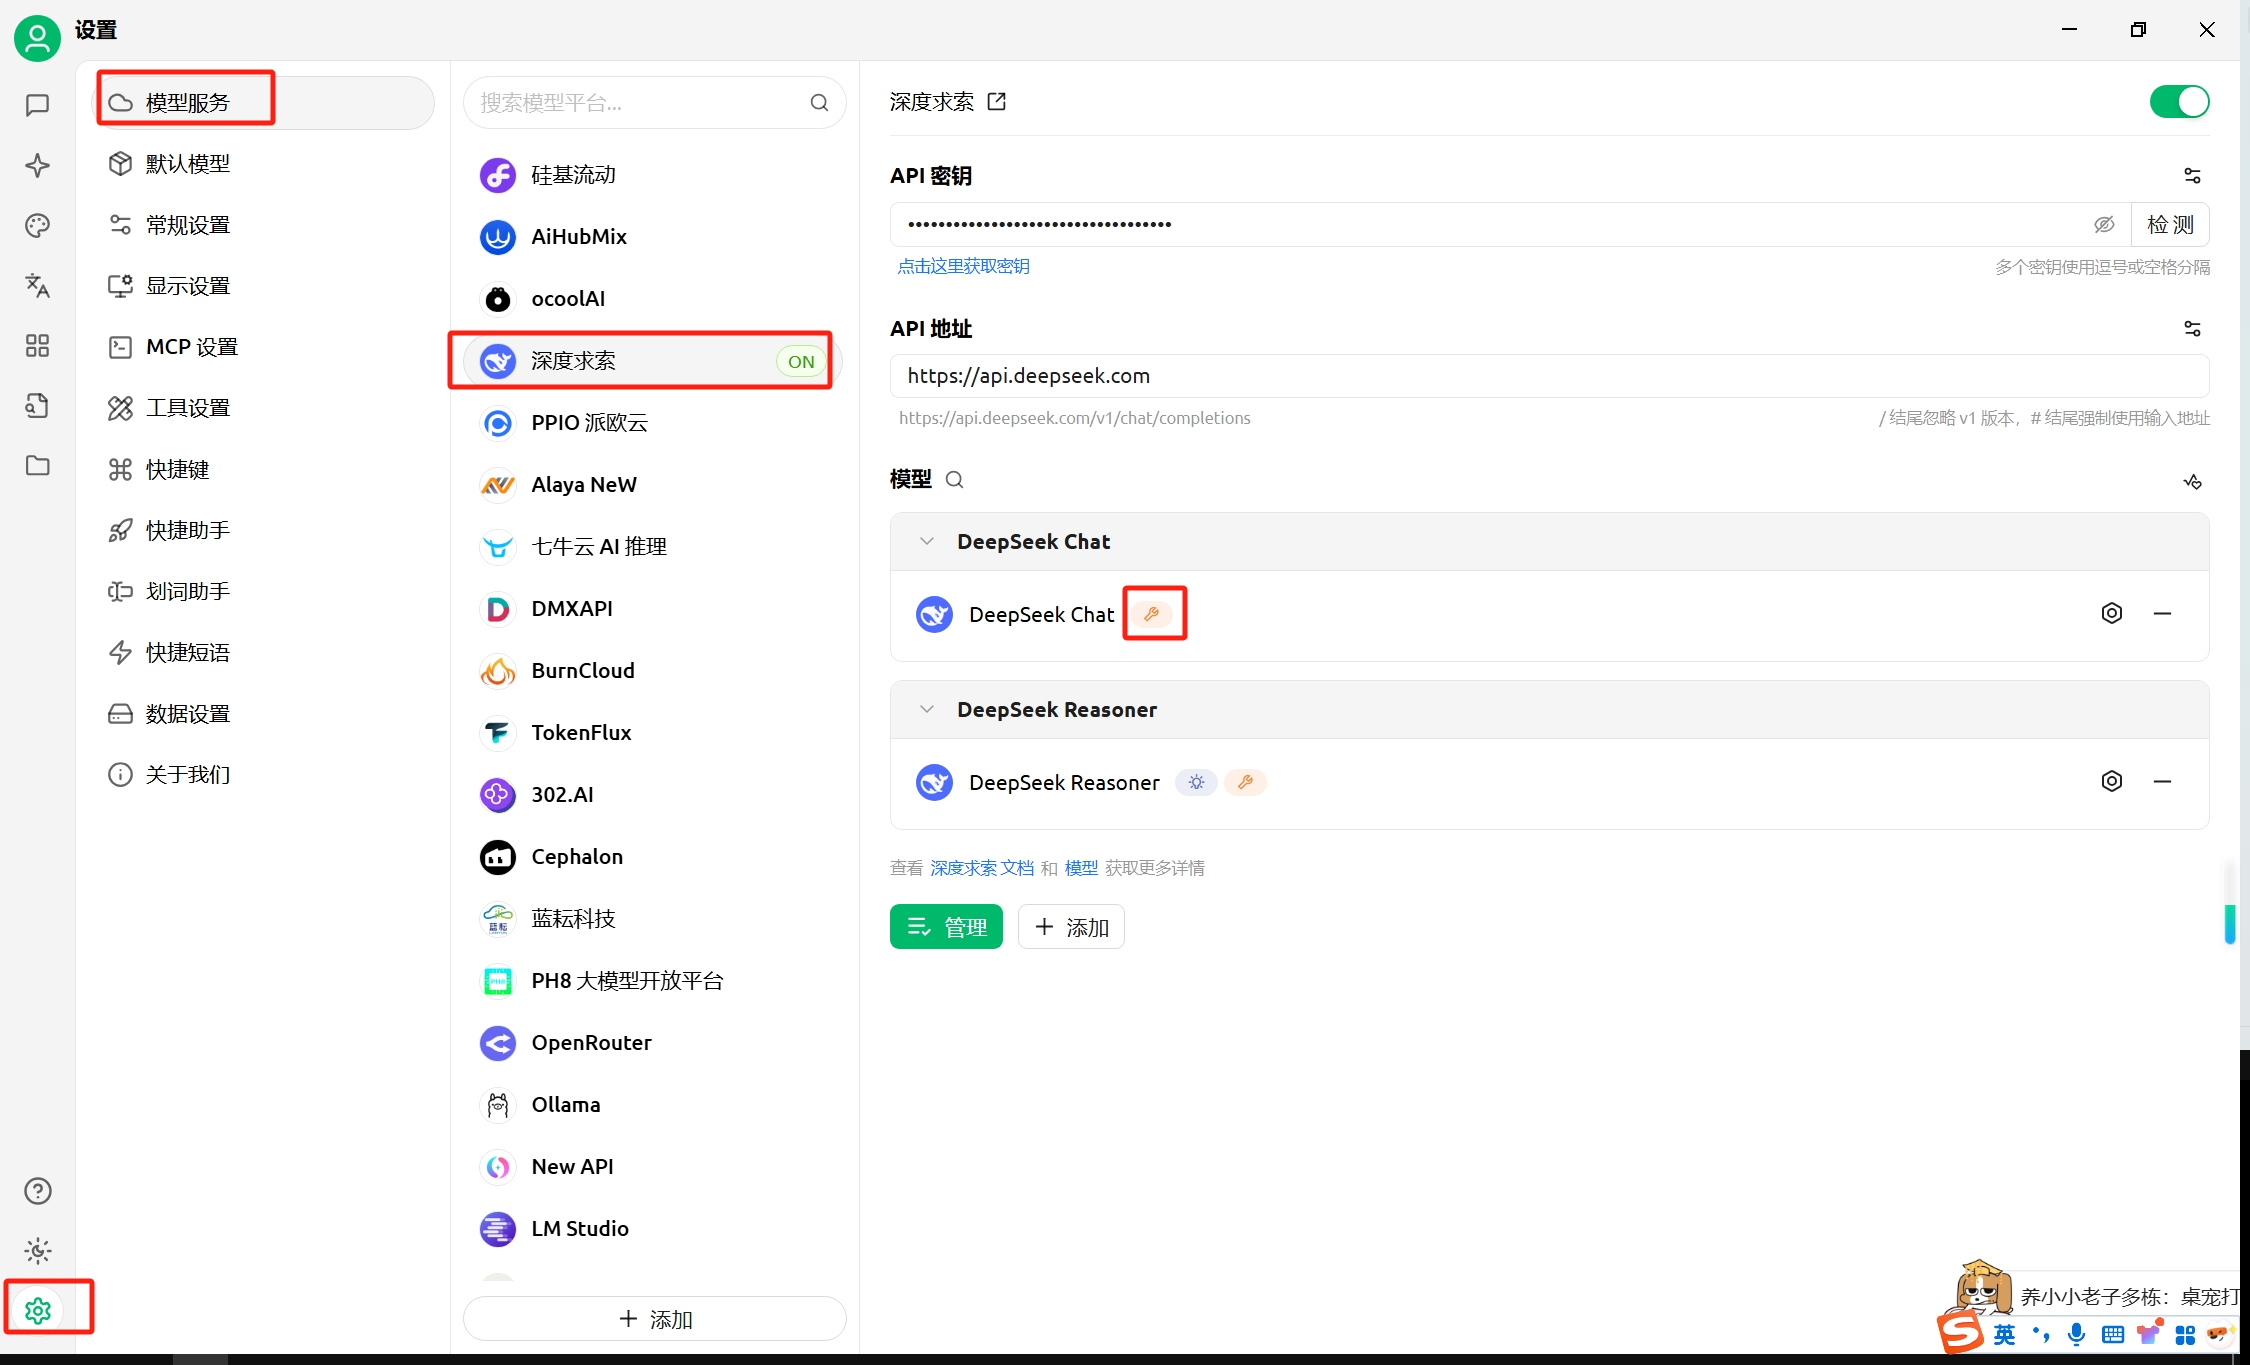
Task: Click 点击这里获取密钥 link
Action: 963,266
